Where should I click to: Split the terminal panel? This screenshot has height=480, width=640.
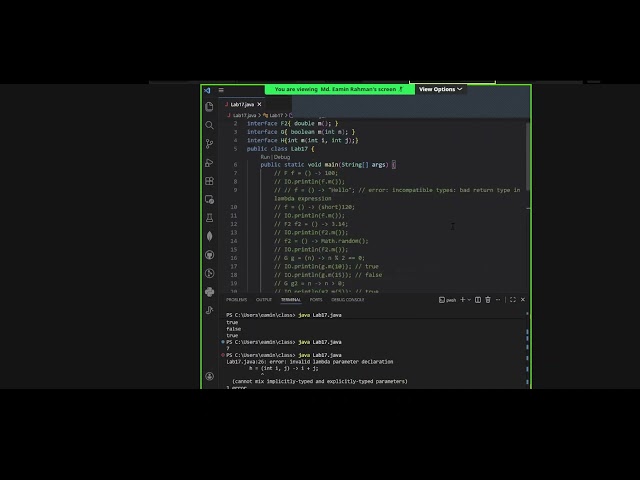click(x=478, y=300)
